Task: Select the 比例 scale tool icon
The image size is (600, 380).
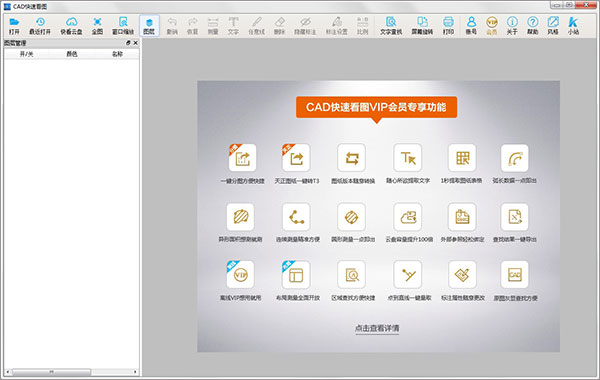Action: coord(362,26)
